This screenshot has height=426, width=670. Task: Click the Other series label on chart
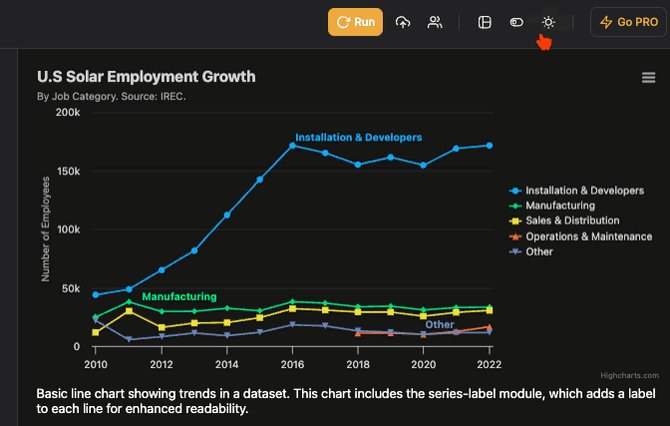439,325
